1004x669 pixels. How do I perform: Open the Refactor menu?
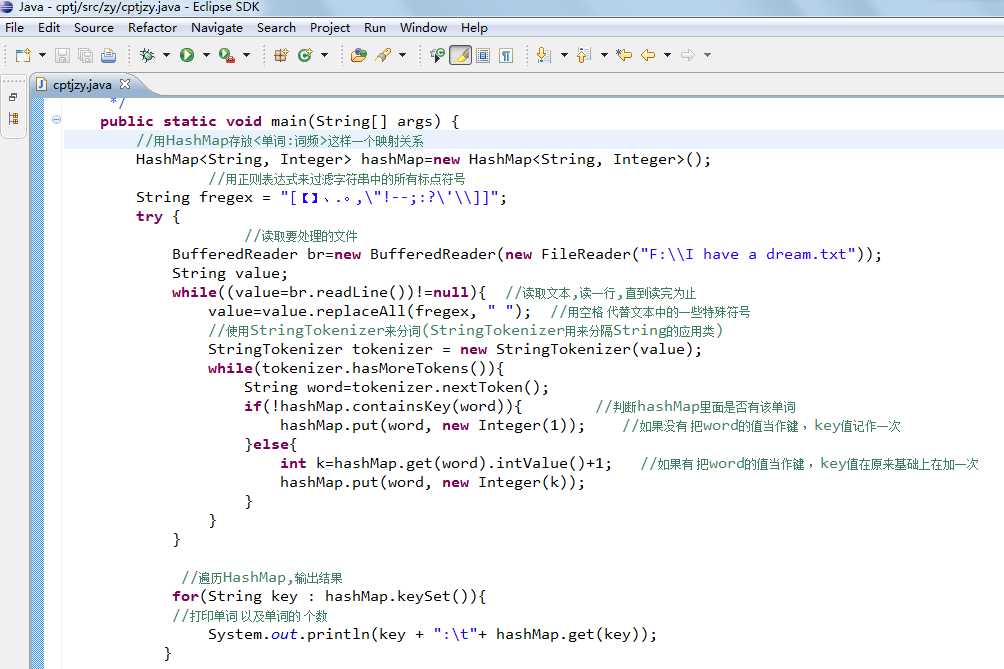(x=152, y=28)
